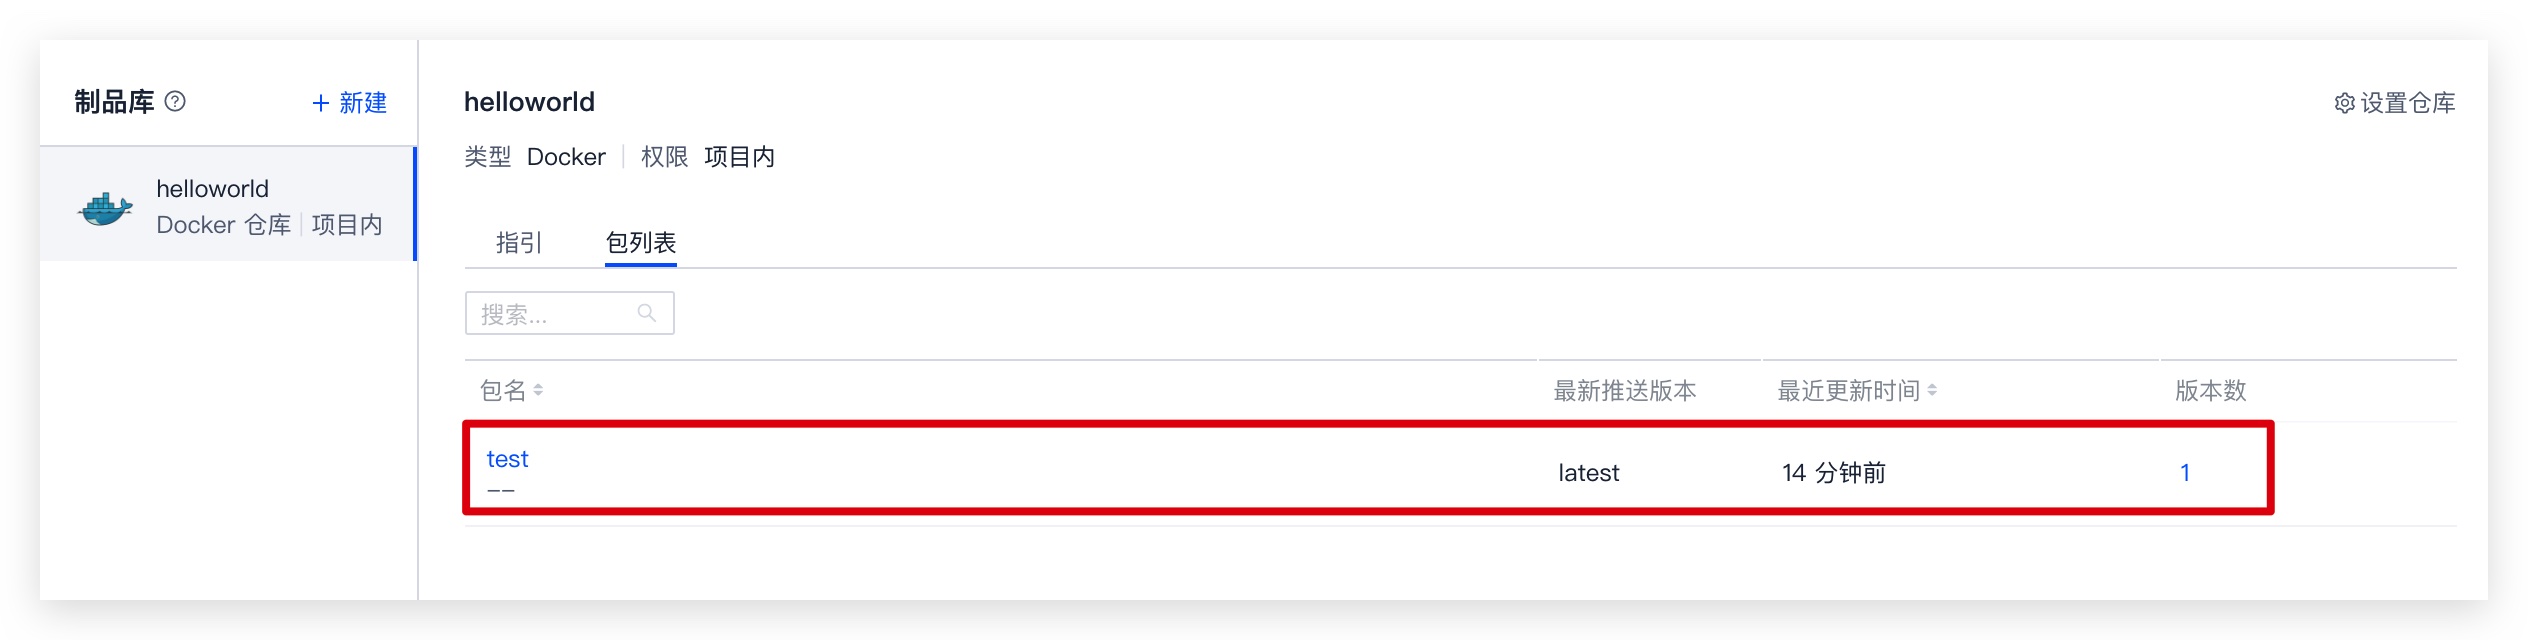Select the 包列表 tab
The width and height of the screenshot is (2528, 640).
(641, 242)
